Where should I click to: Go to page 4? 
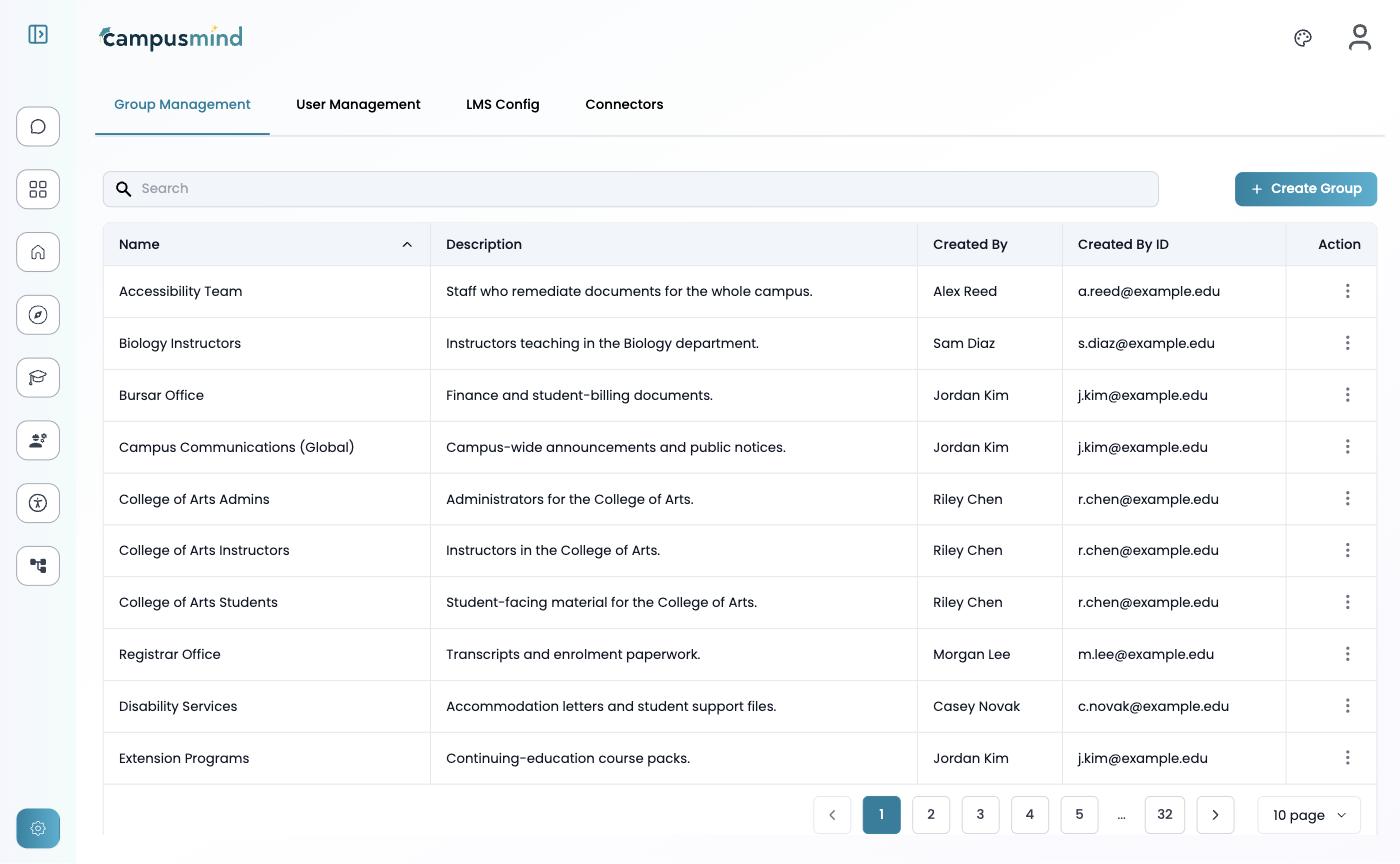coord(1030,815)
